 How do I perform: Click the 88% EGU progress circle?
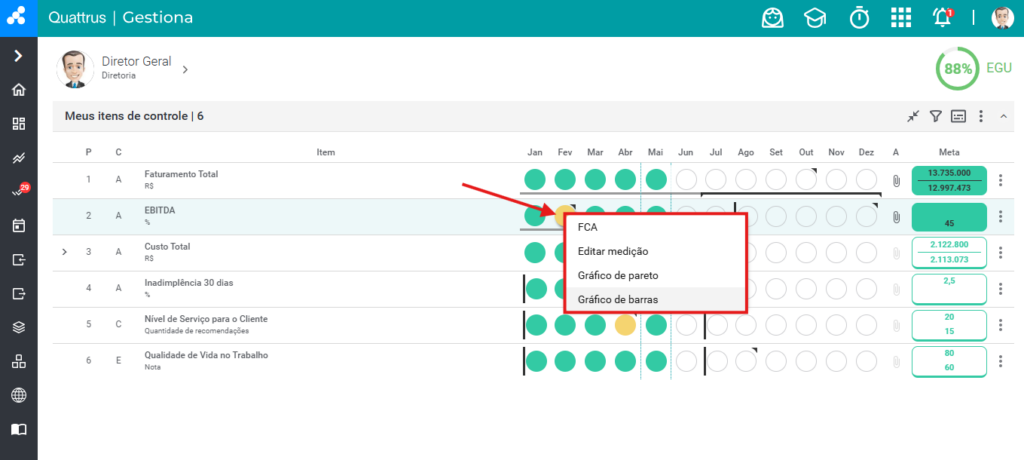[957, 69]
